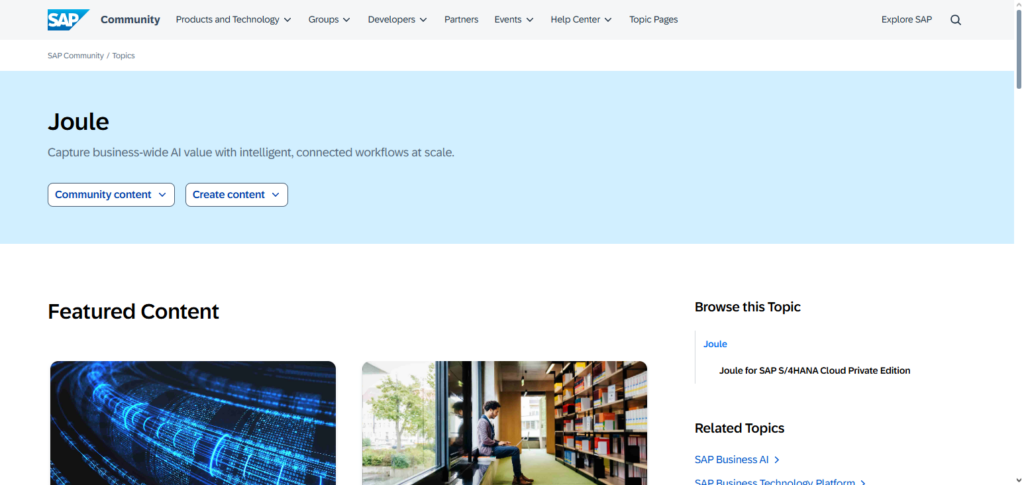
Task: Click the chevron next to SAP Business AI
Action: 777,460
